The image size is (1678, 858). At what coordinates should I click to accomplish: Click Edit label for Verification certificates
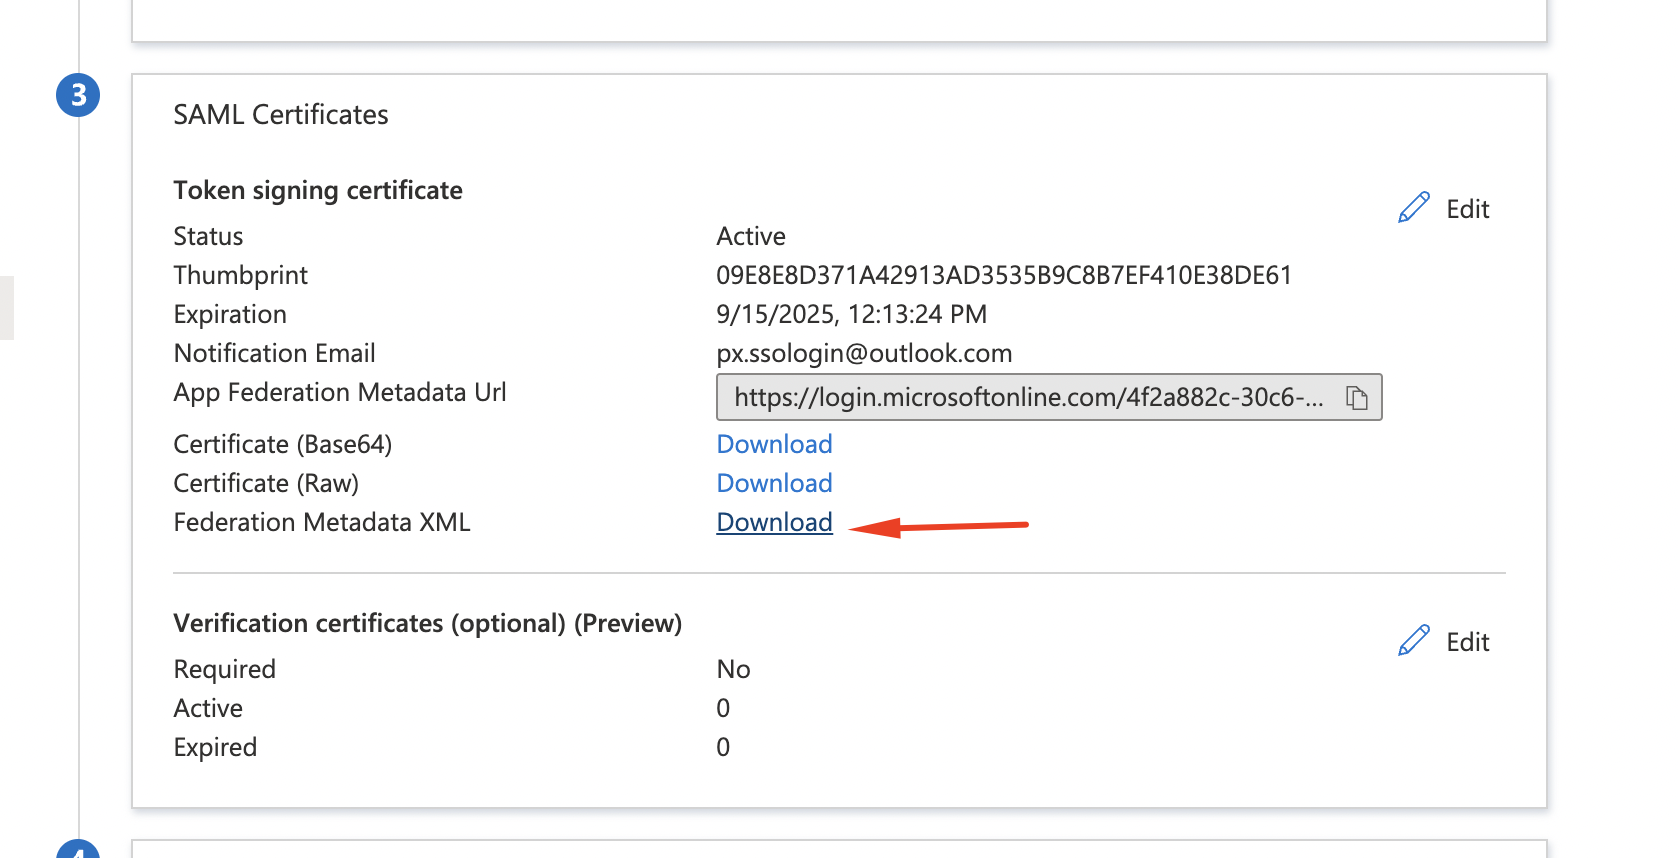[1468, 642]
